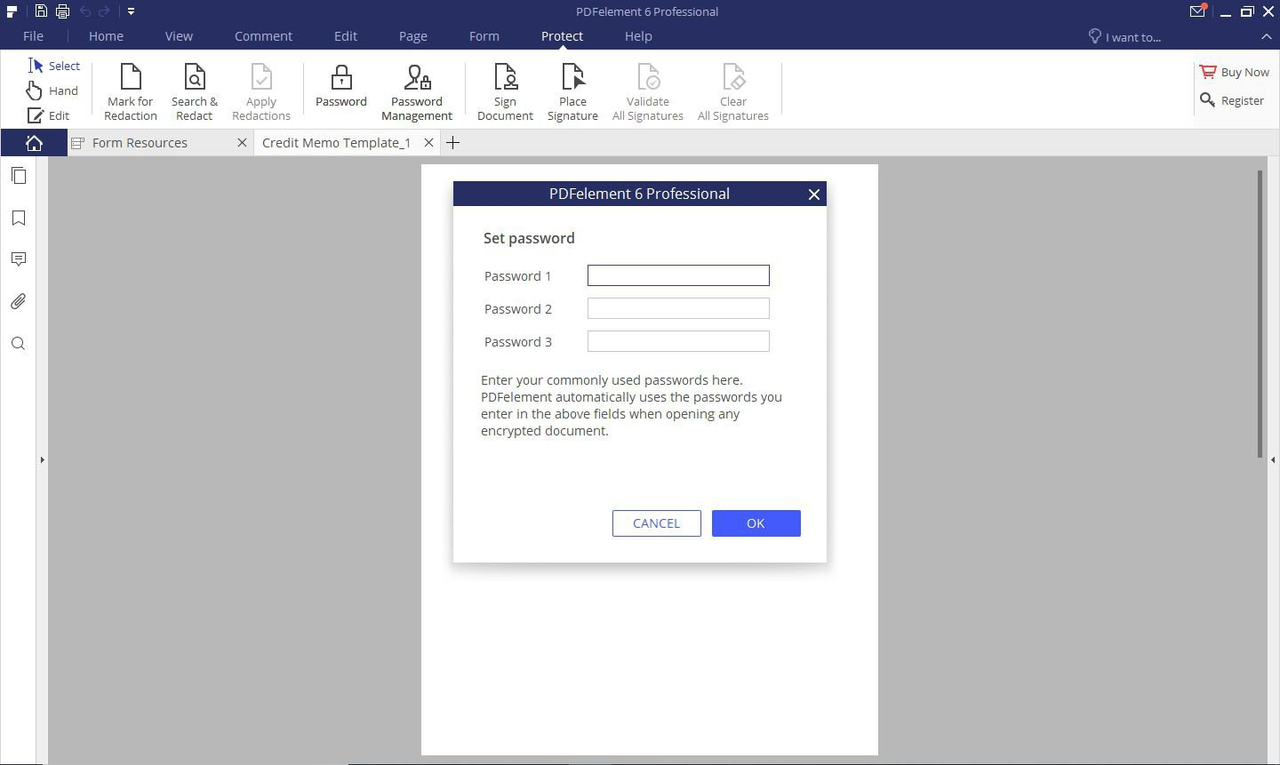Screen dimensions: 1280x765
Task: Go to the Home start page icon
Action: click(x=34, y=143)
